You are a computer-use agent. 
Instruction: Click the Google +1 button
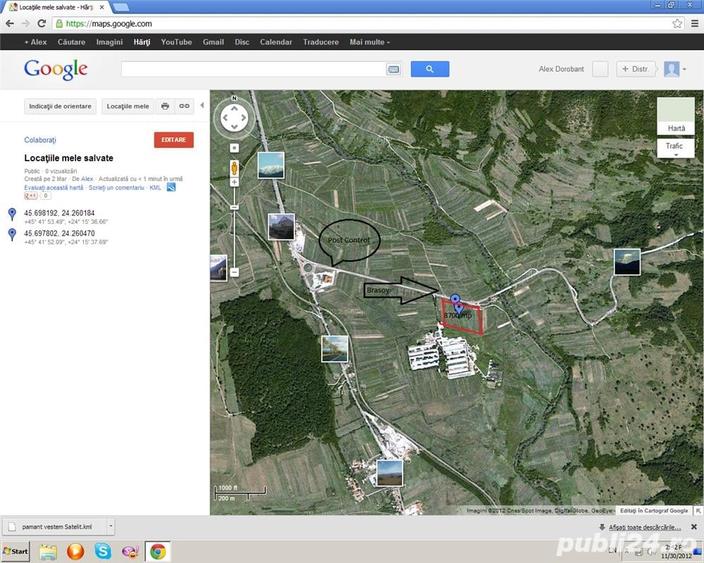[x=31, y=196]
